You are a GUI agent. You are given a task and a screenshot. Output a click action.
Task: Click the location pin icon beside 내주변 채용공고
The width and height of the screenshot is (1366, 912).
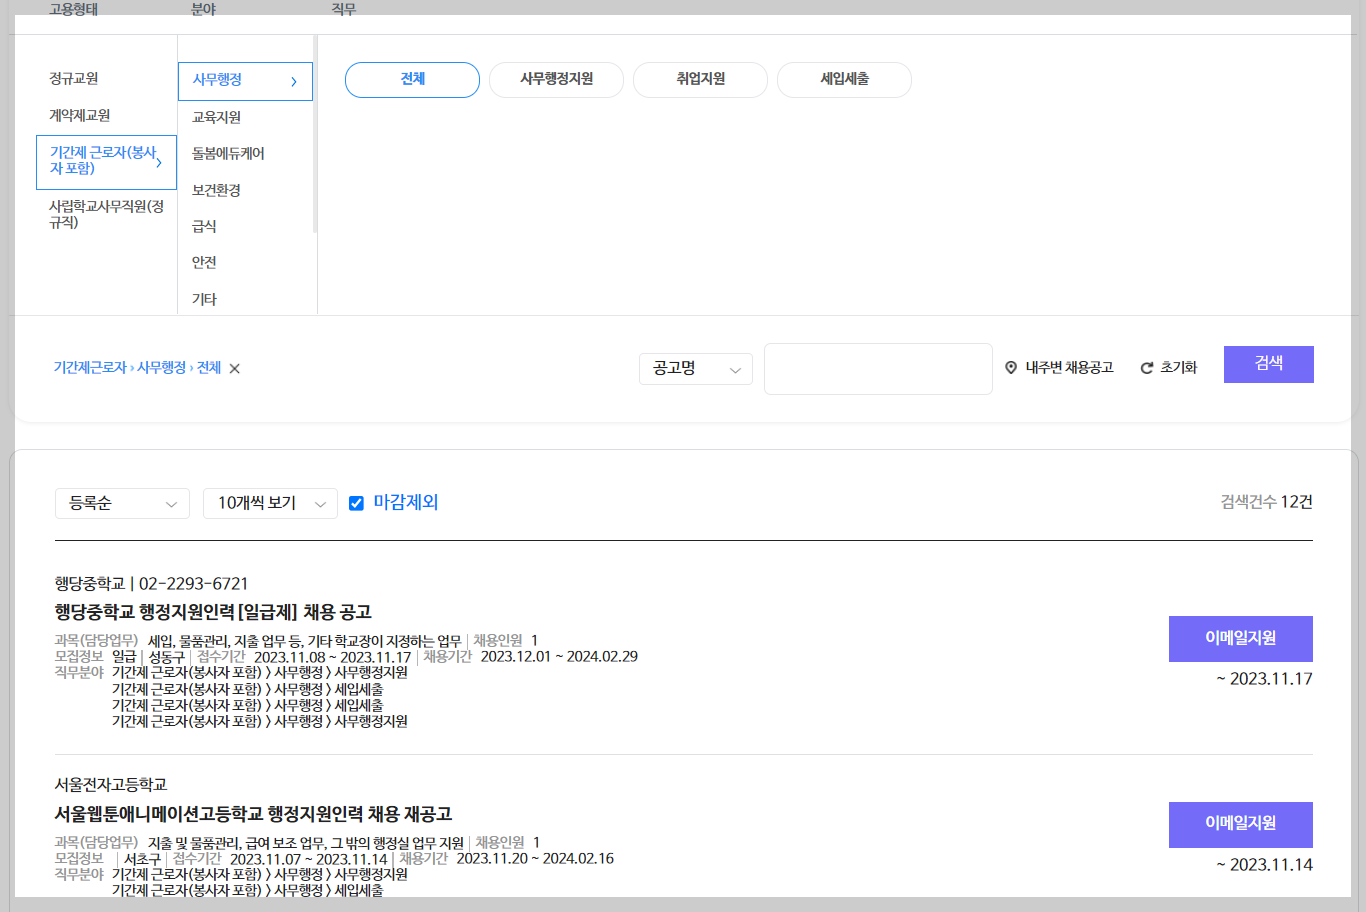[x=1011, y=367]
